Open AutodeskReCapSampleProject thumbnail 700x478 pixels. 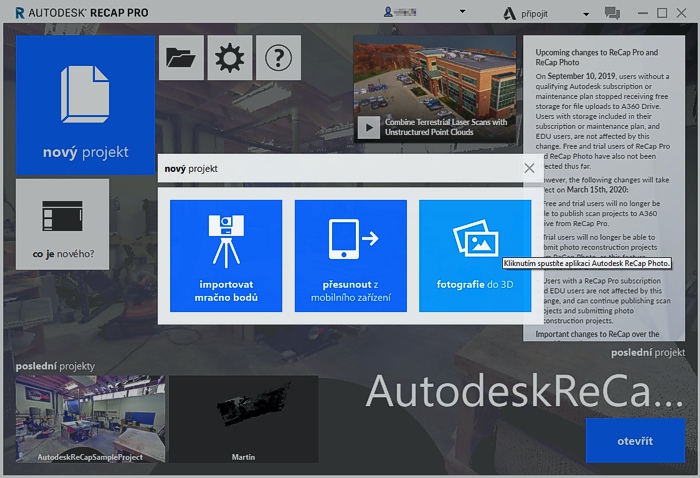click(x=91, y=419)
